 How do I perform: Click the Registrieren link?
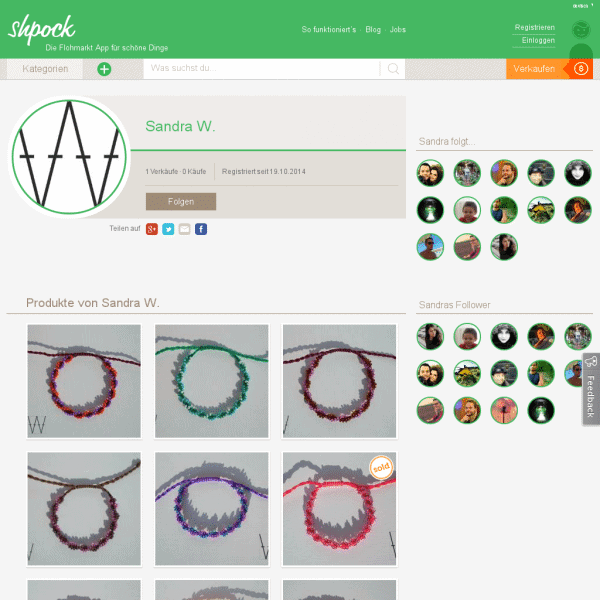534,28
